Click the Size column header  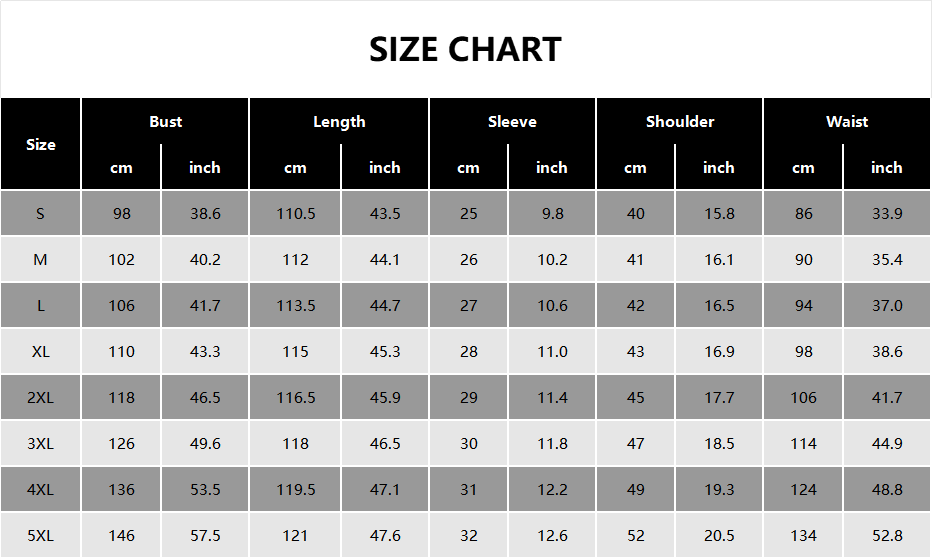[41, 144]
